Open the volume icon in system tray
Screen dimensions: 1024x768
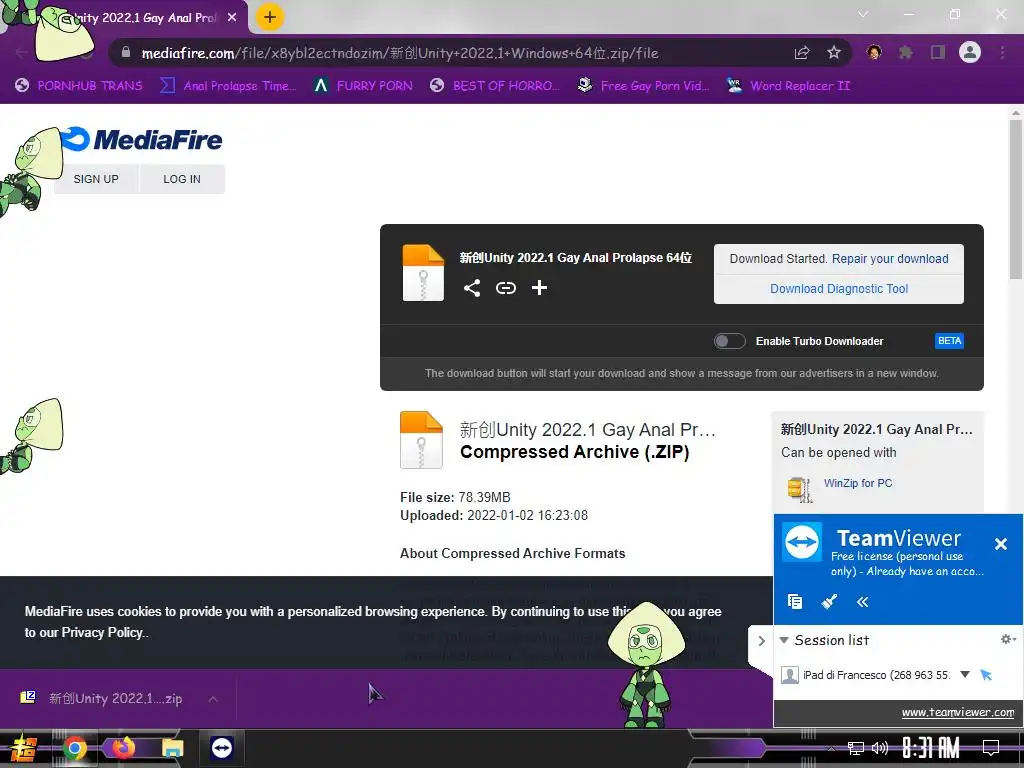click(x=880, y=748)
